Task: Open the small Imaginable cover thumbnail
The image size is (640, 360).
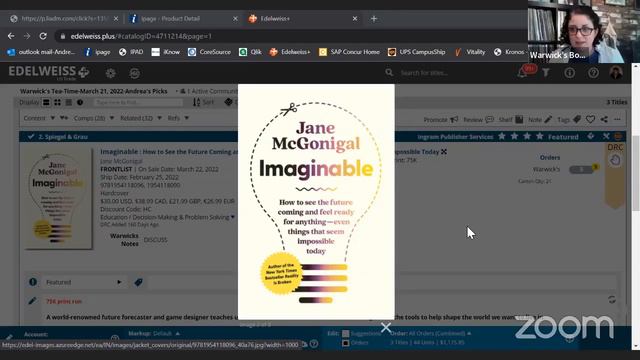Action: tap(58, 199)
